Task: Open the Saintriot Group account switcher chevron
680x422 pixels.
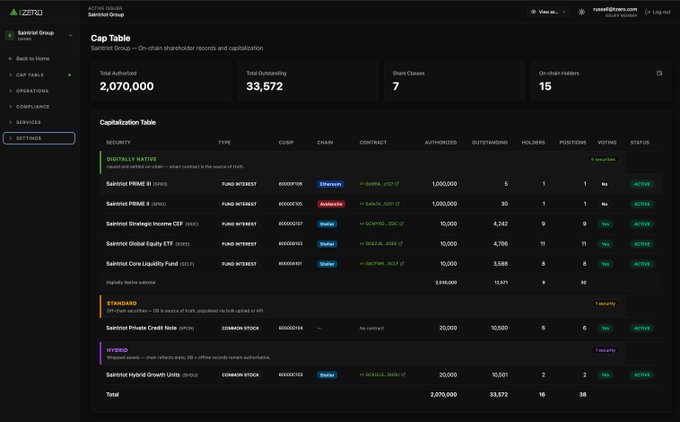Action: pyautogui.click(x=71, y=35)
